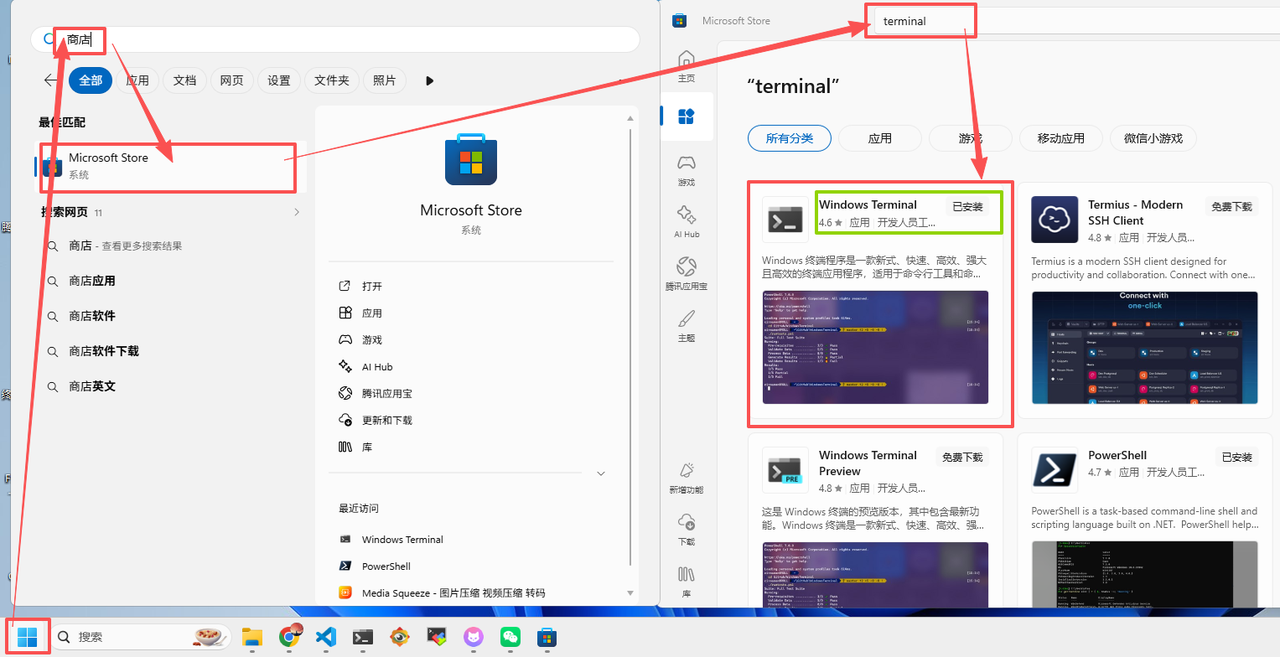The height and width of the screenshot is (657, 1280).
Task: Select the Apps icon in Store sidebar
Action: [686, 117]
